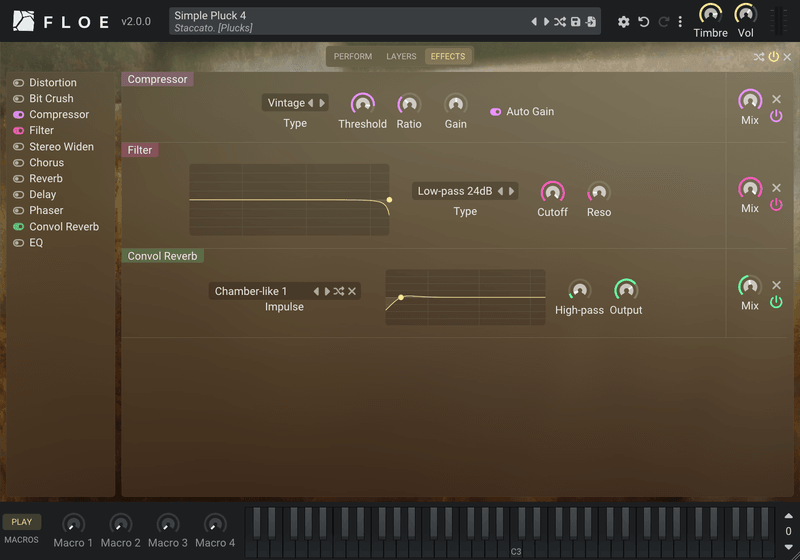Open the three-dot more options menu
Screen dimensions: 800x560
[680, 21]
